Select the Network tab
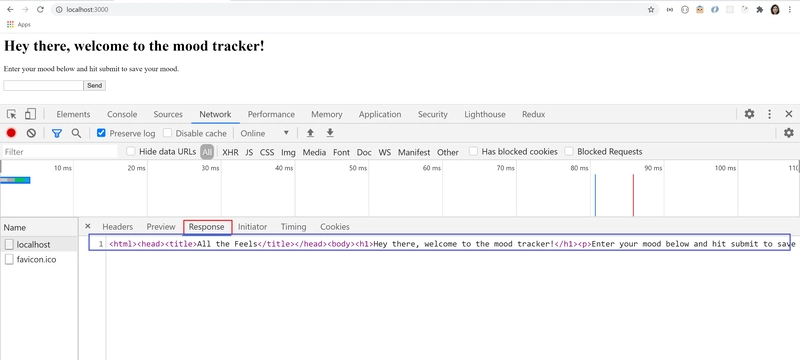800x360 pixels. [215, 114]
